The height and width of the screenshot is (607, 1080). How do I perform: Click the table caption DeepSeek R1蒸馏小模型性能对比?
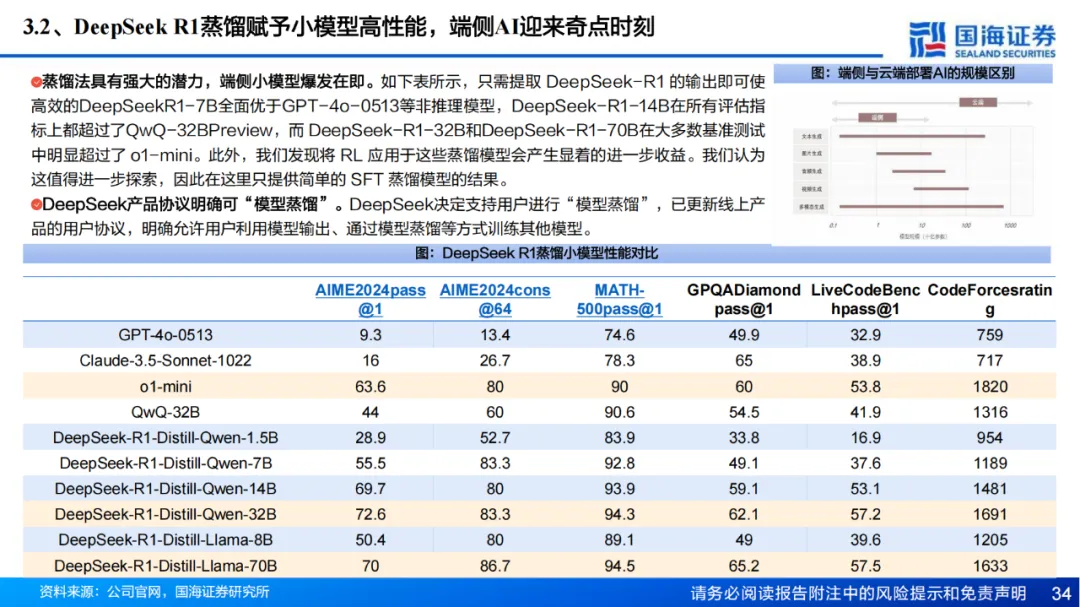(x=537, y=254)
